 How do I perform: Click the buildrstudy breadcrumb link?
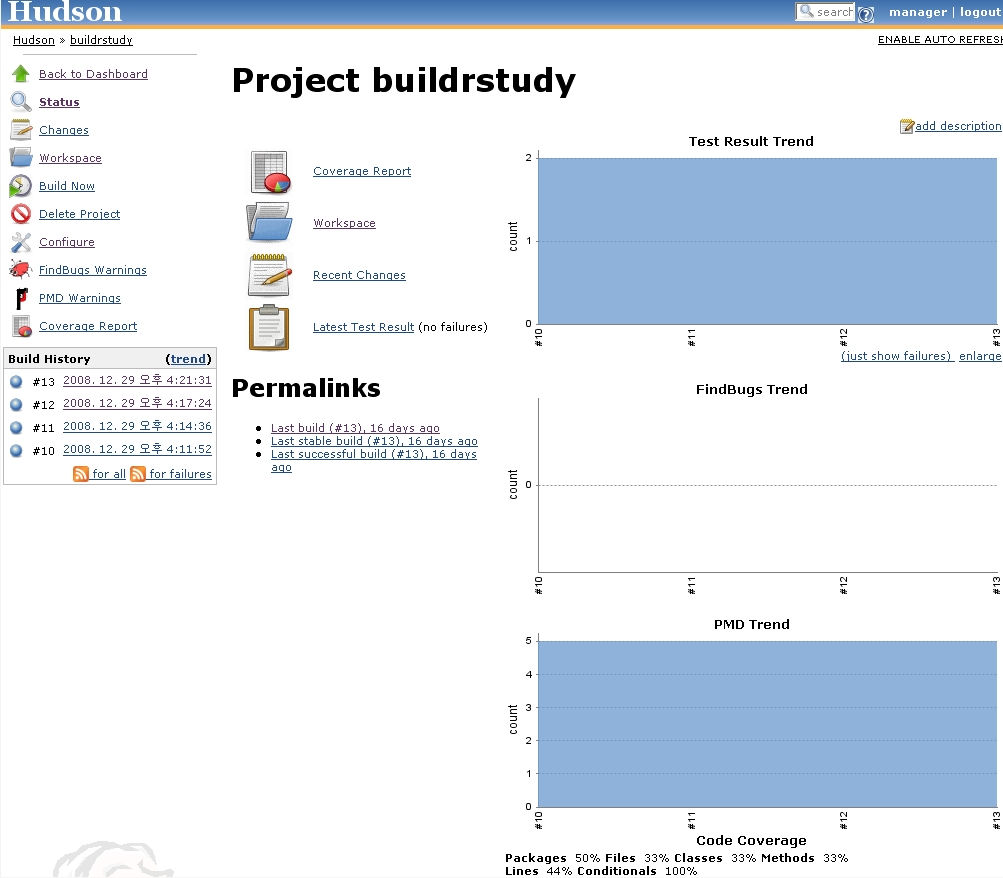pos(101,40)
